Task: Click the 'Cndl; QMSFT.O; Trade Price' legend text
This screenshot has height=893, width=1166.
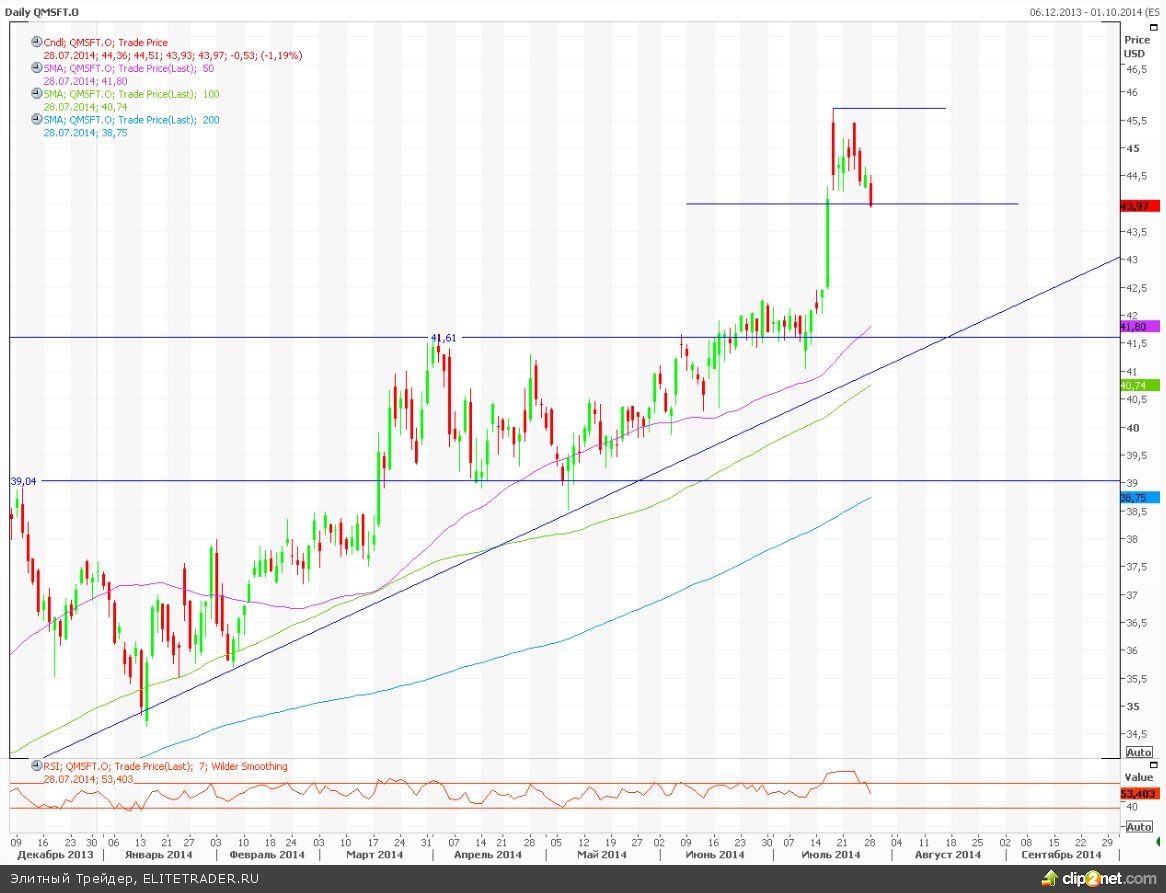Action: pos(106,43)
